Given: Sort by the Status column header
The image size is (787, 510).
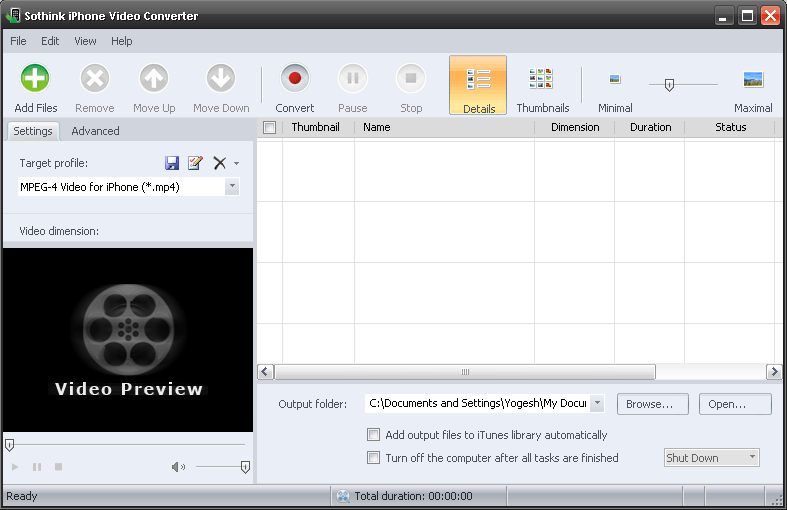Looking at the screenshot, I should coord(730,128).
